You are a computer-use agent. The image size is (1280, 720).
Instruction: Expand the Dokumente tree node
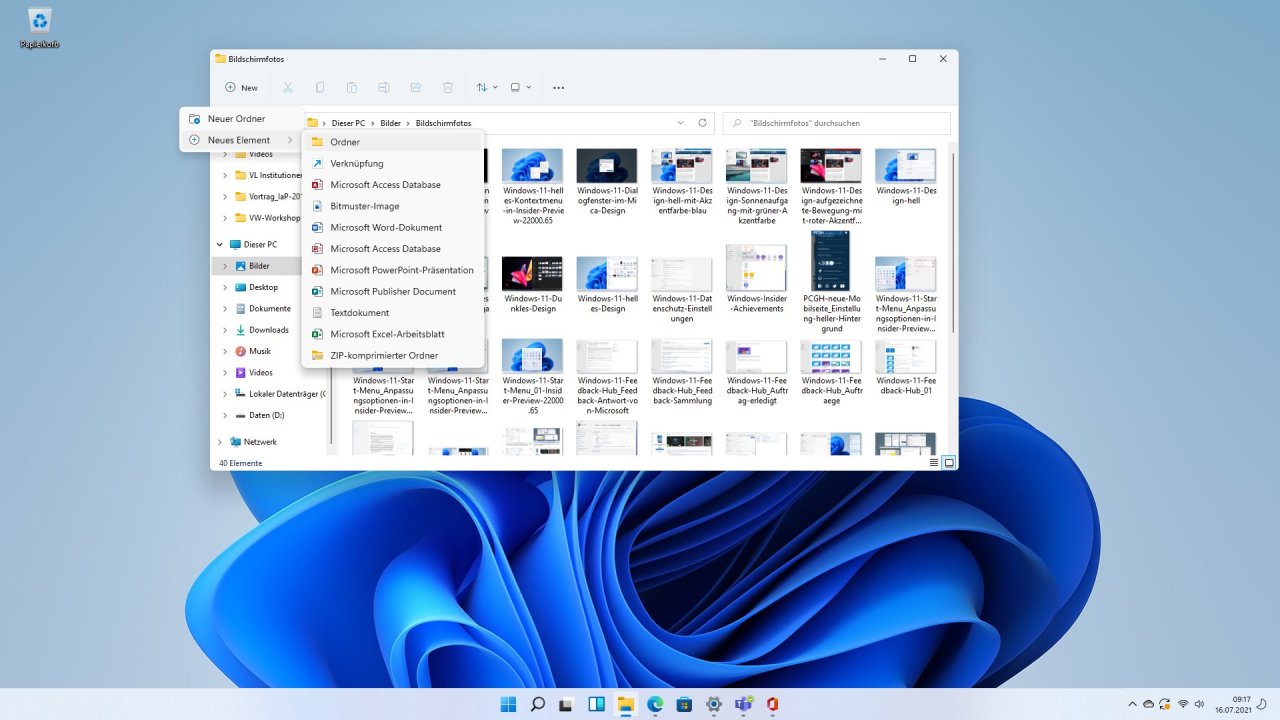click(225, 309)
